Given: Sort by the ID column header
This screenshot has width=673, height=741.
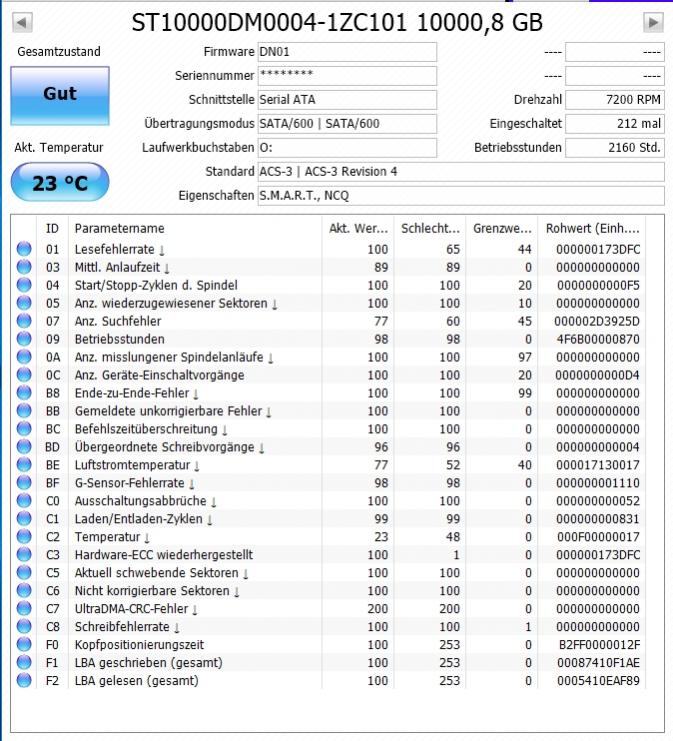Looking at the screenshot, I should point(52,229).
